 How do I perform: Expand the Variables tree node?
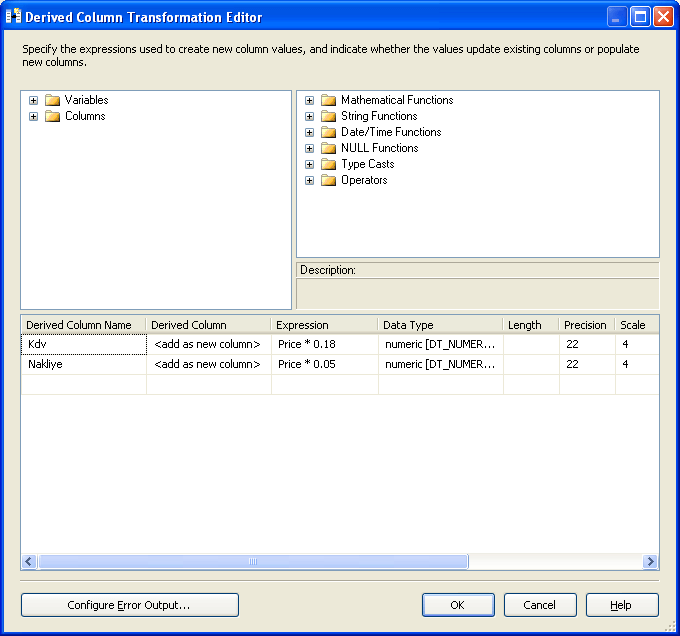pos(33,101)
